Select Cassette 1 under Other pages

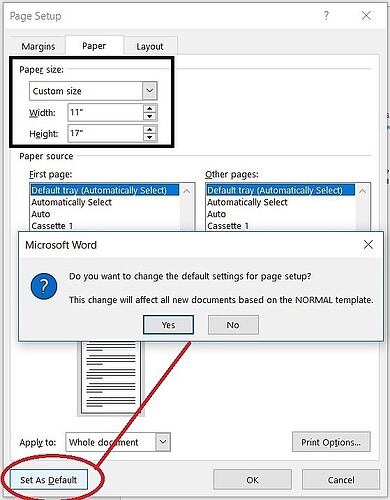pos(228,226)
